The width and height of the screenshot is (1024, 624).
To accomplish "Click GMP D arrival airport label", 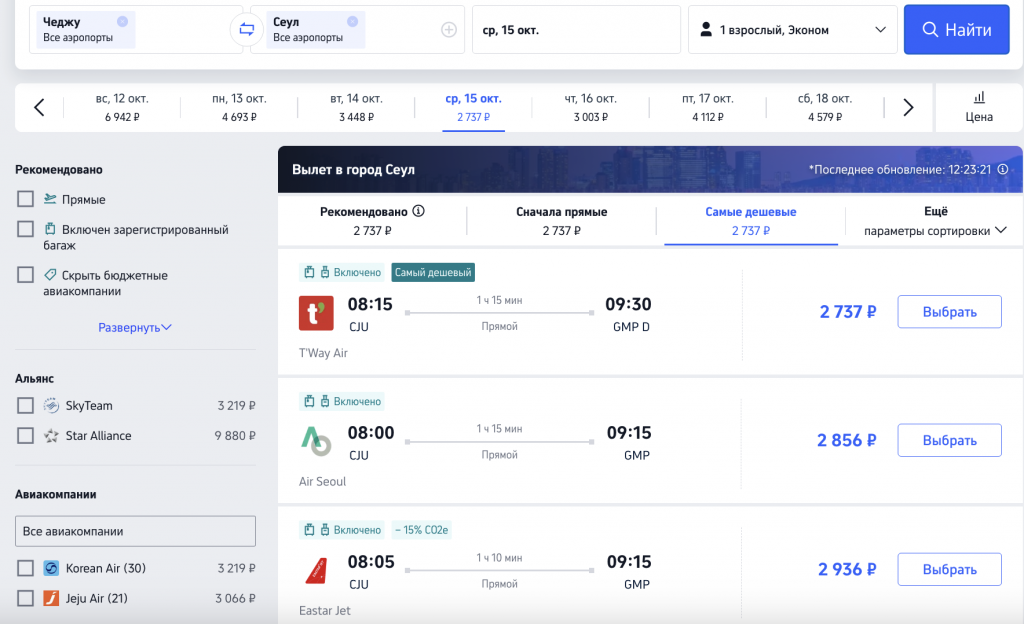I will [631, 326].
